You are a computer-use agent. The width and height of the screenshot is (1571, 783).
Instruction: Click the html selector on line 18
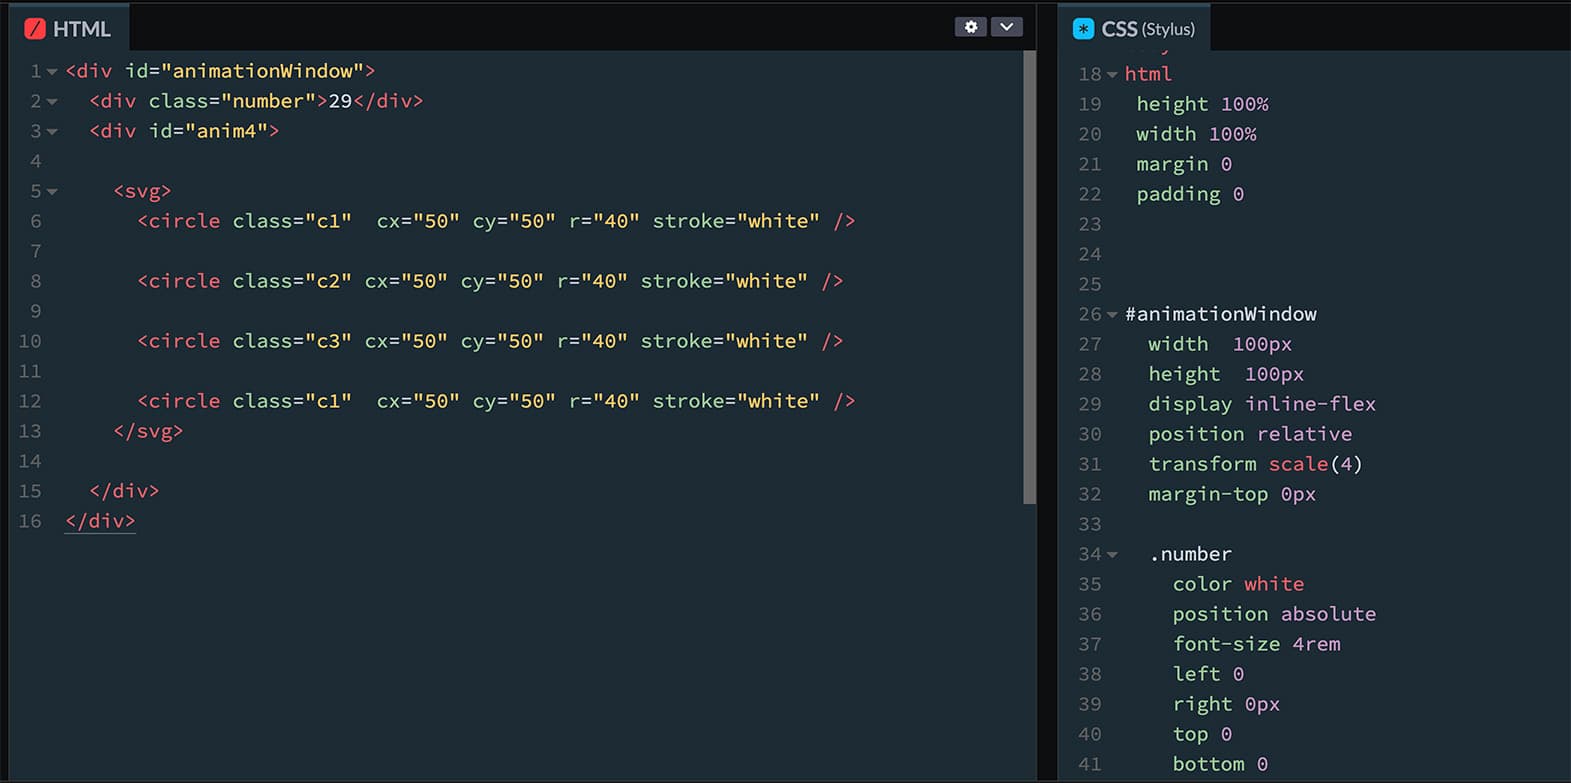tap(1148, 74)
